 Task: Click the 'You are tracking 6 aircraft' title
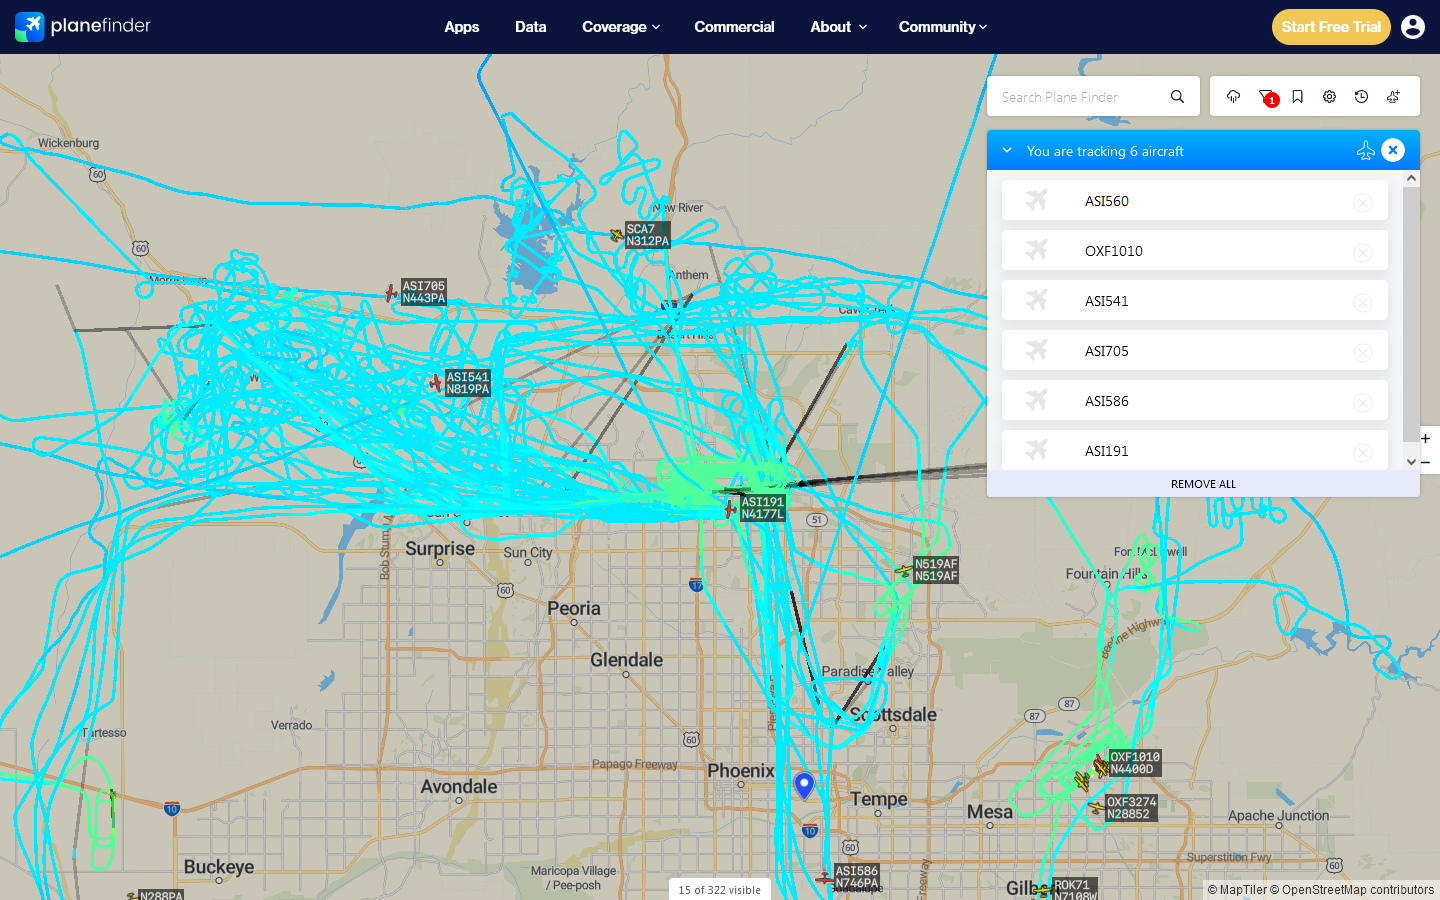(x=1105, y=151)
